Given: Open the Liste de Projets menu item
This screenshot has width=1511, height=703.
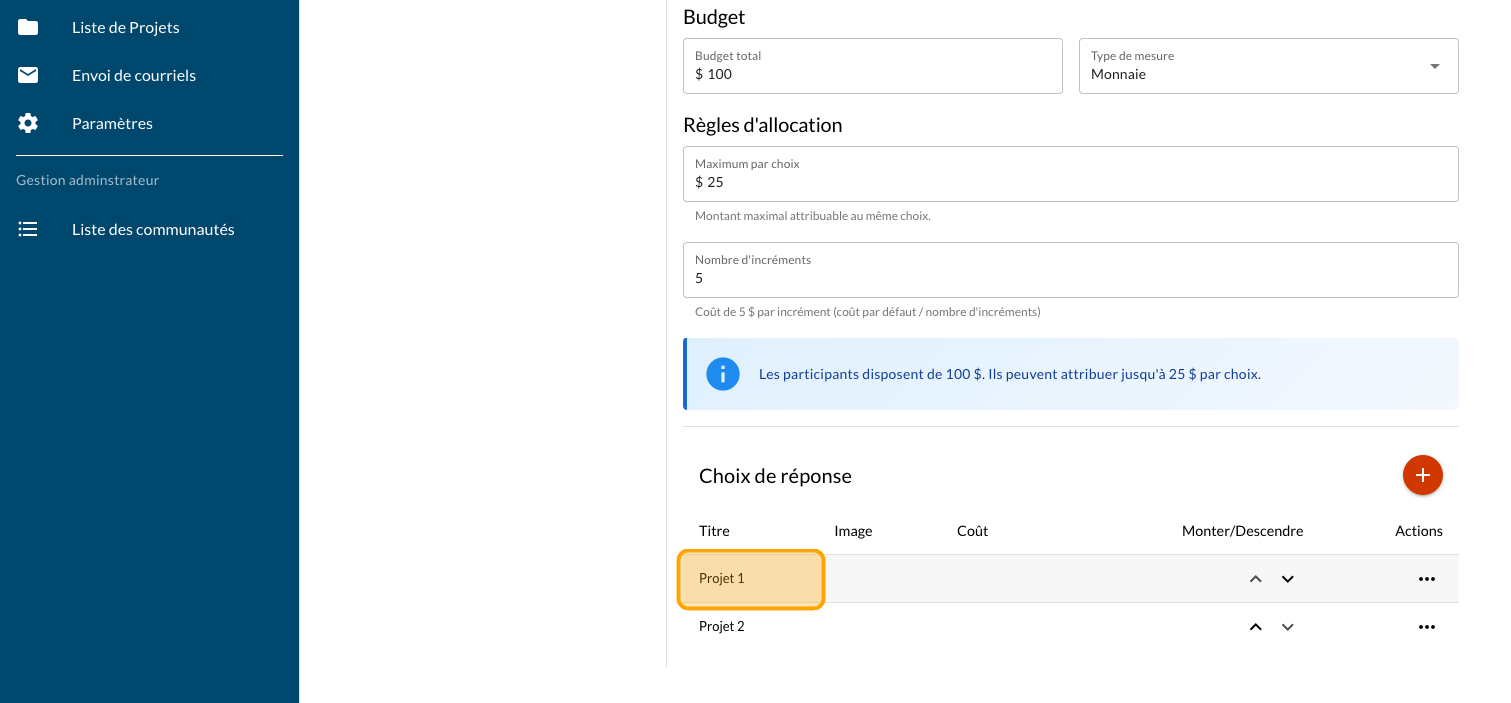Looking at the screenshot, I should tap(126, 27).
